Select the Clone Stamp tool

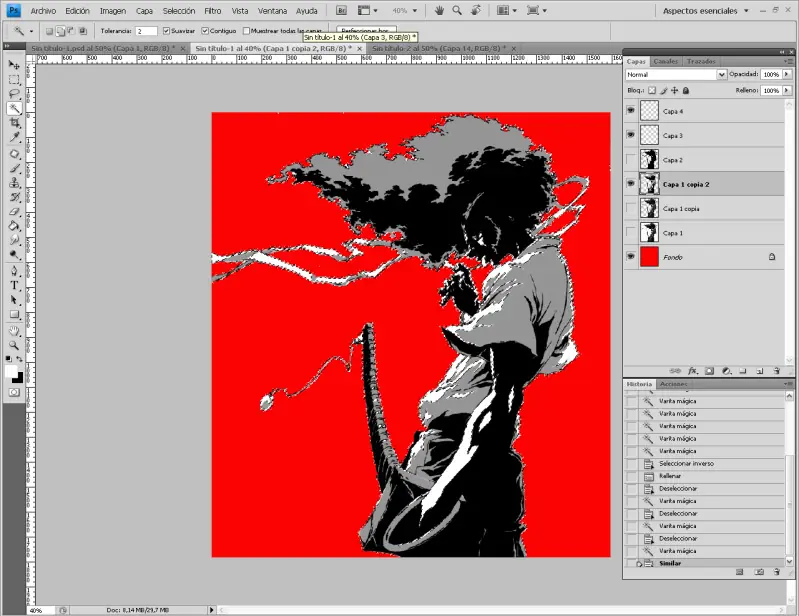point(14,183)
